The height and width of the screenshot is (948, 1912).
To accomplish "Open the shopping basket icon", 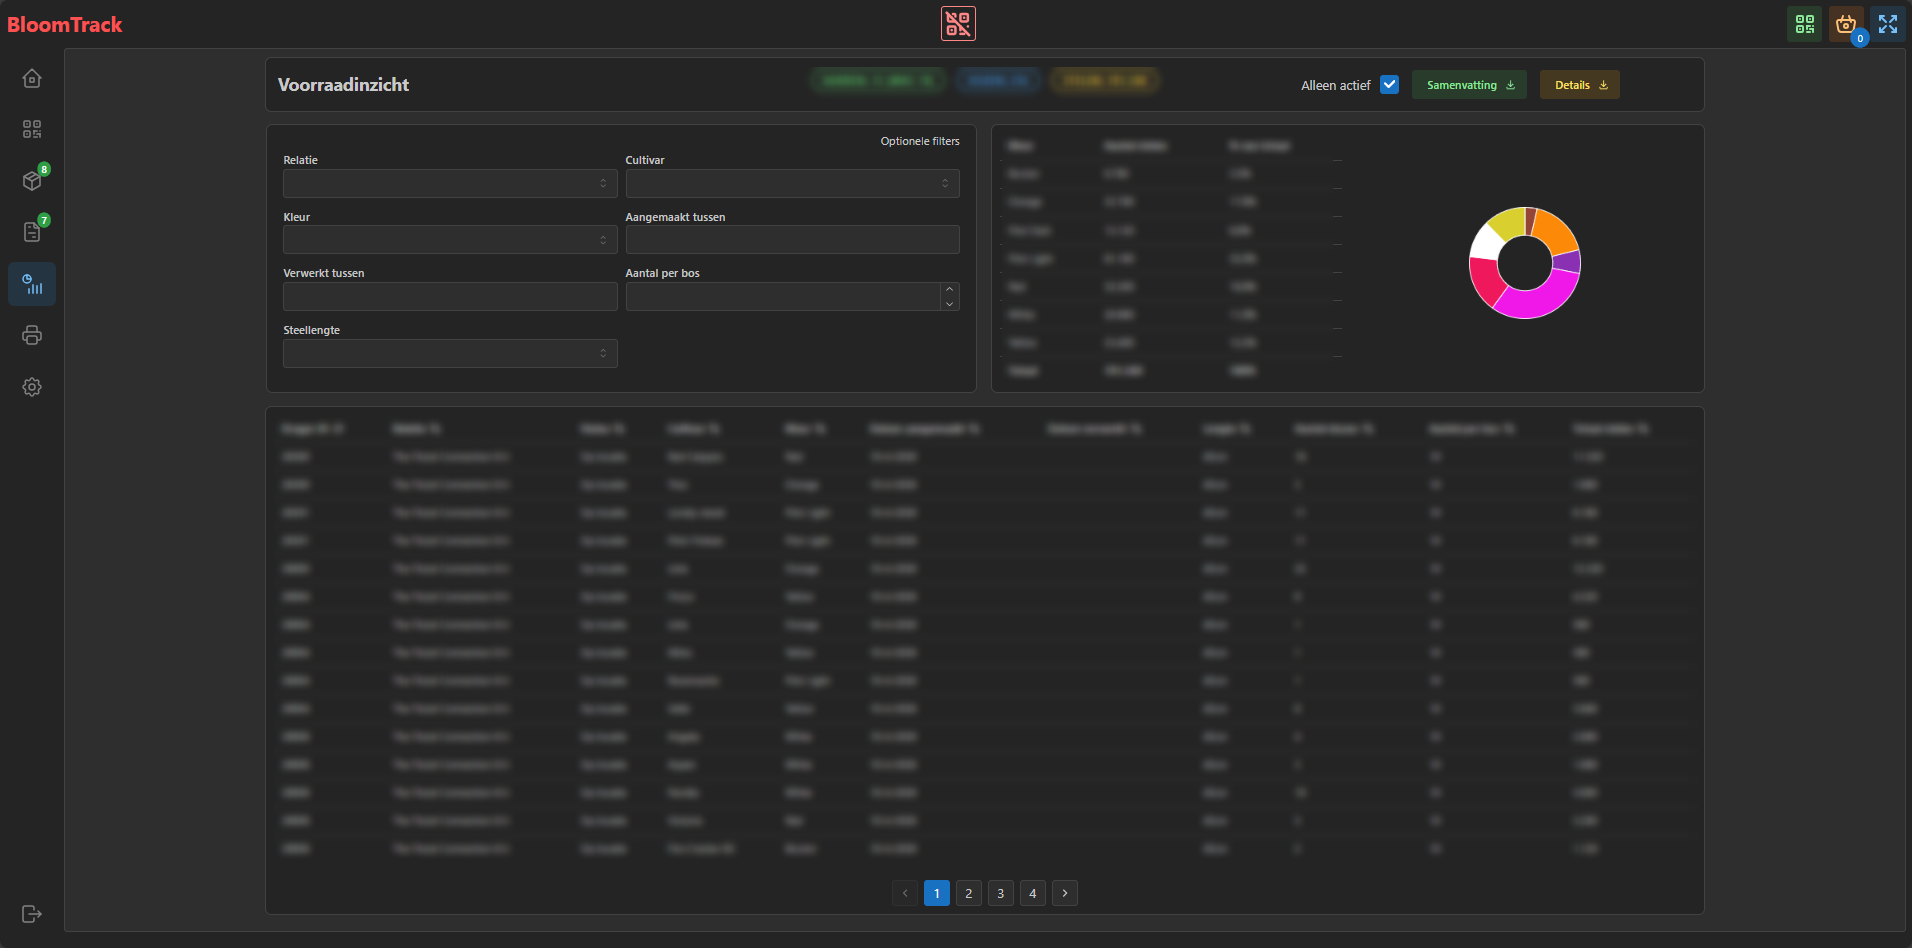I will click(x=1846, y=24).
